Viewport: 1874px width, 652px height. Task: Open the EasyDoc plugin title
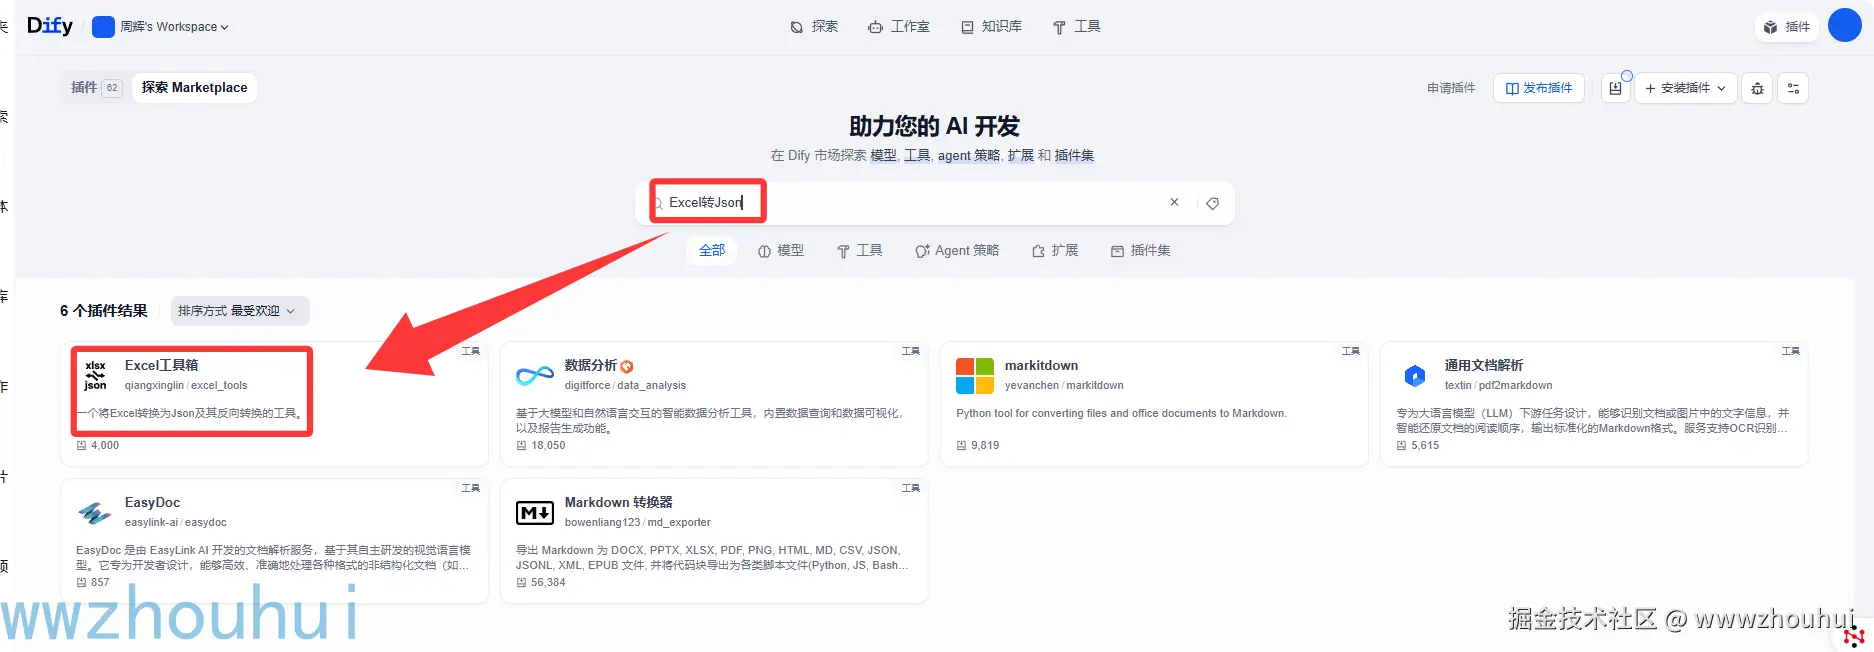152,503
